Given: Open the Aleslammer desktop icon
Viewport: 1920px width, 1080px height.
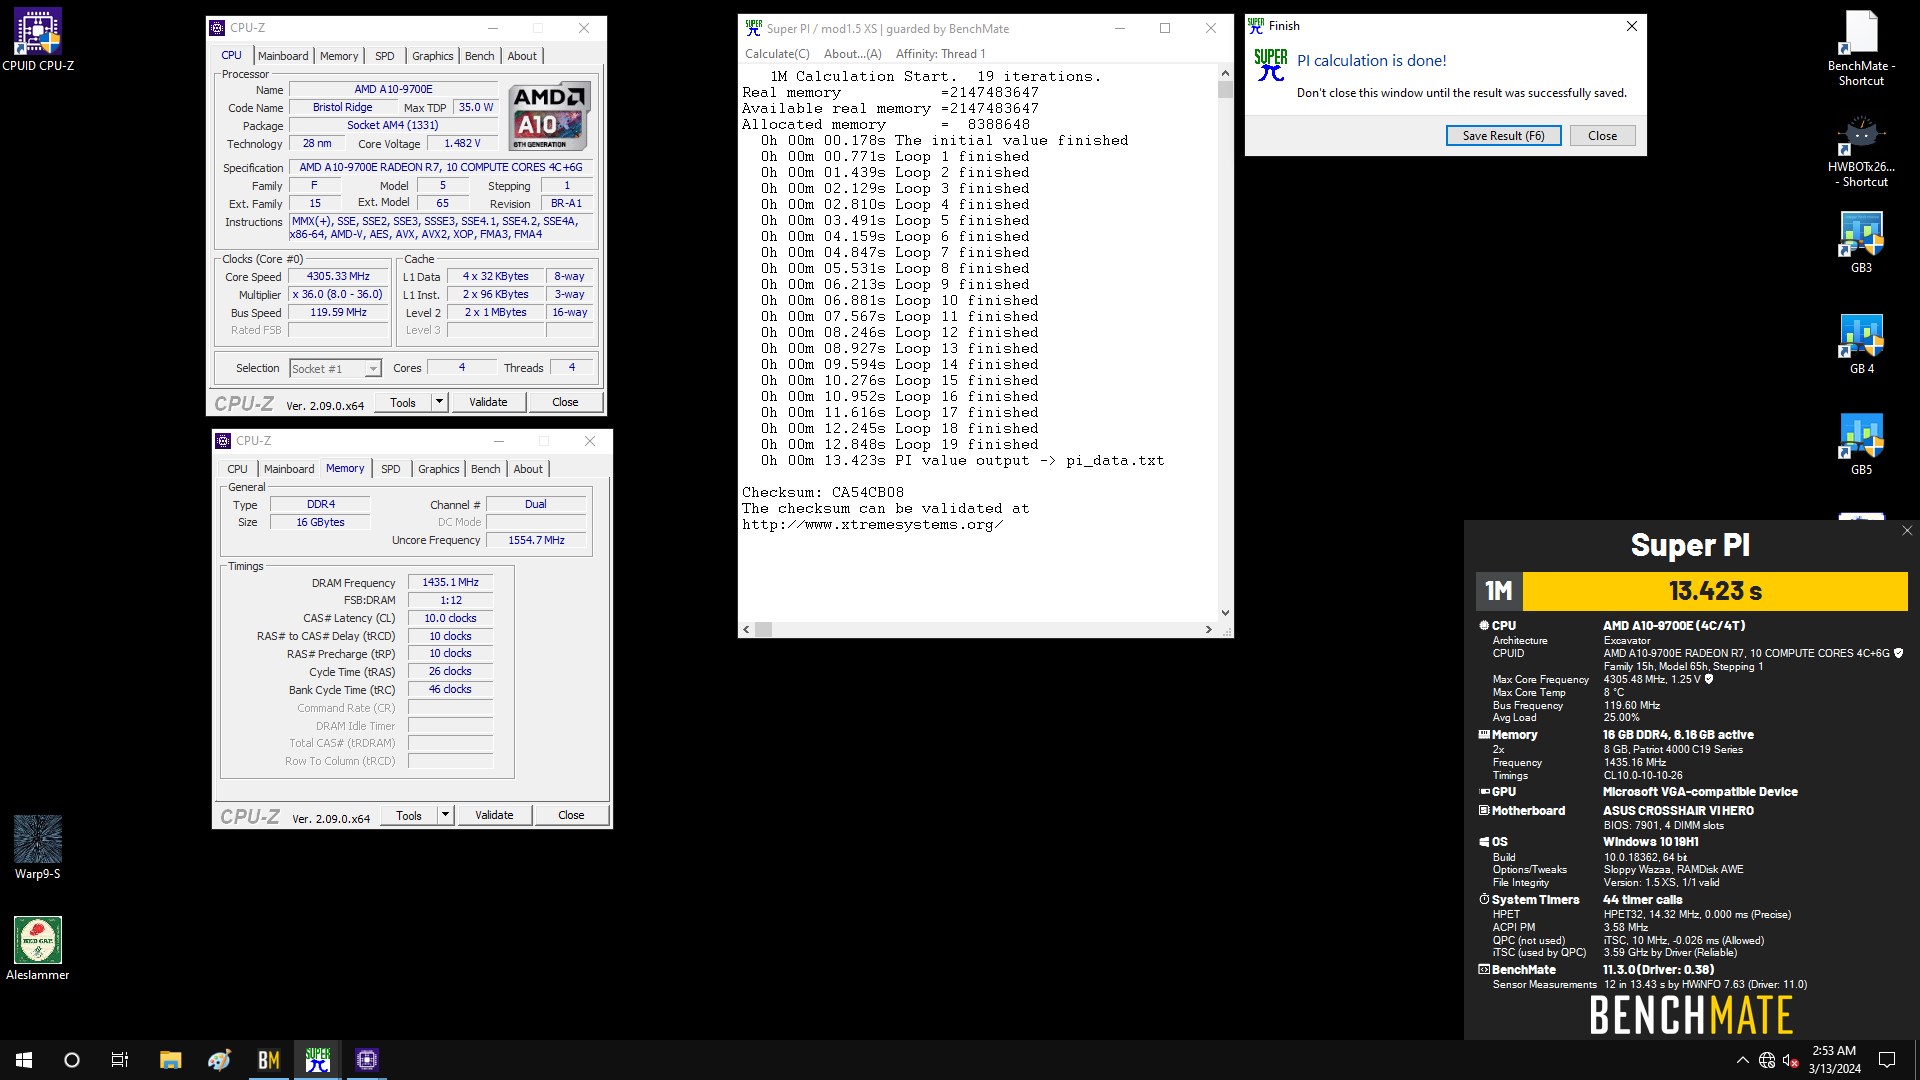Looking at the screenshot, I should tap(37, 949).
